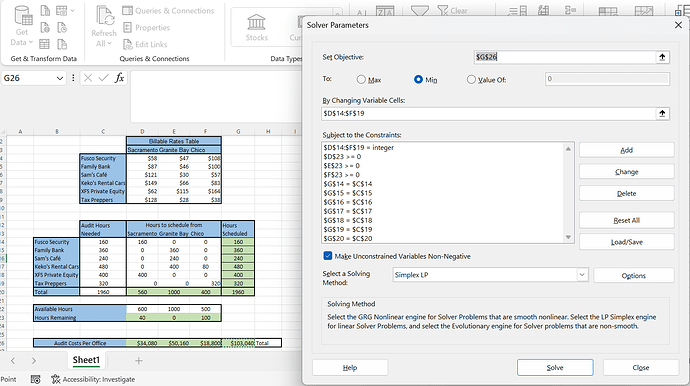The height and width of the screenshot is (386, 690).
Task: Click the From Table/Range icon
Action: coord(44,44)
